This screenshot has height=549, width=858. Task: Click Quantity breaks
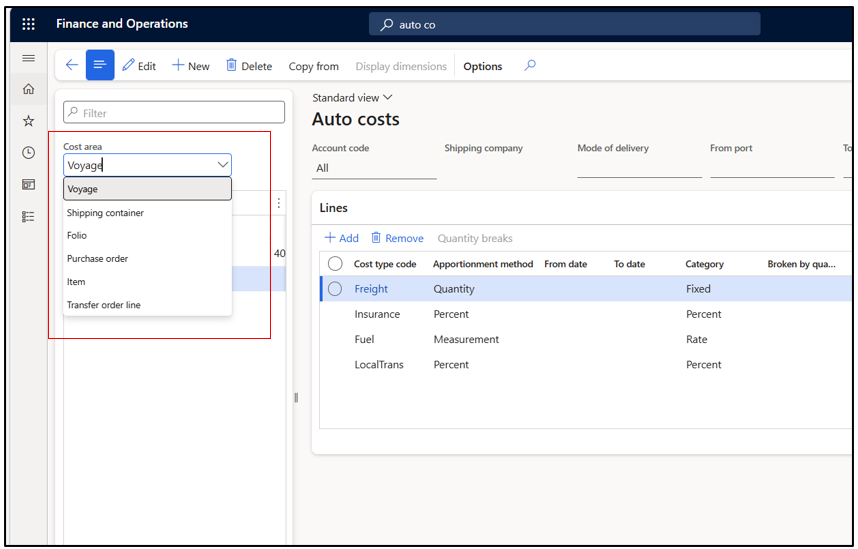[x=475, y=239]
